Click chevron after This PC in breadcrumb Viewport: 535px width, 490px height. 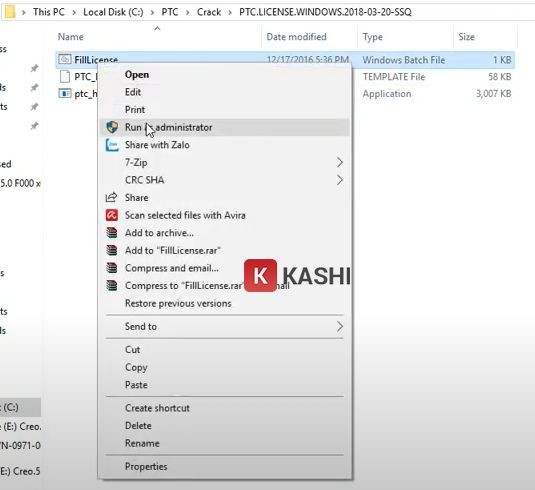click(x=74, y=12)
